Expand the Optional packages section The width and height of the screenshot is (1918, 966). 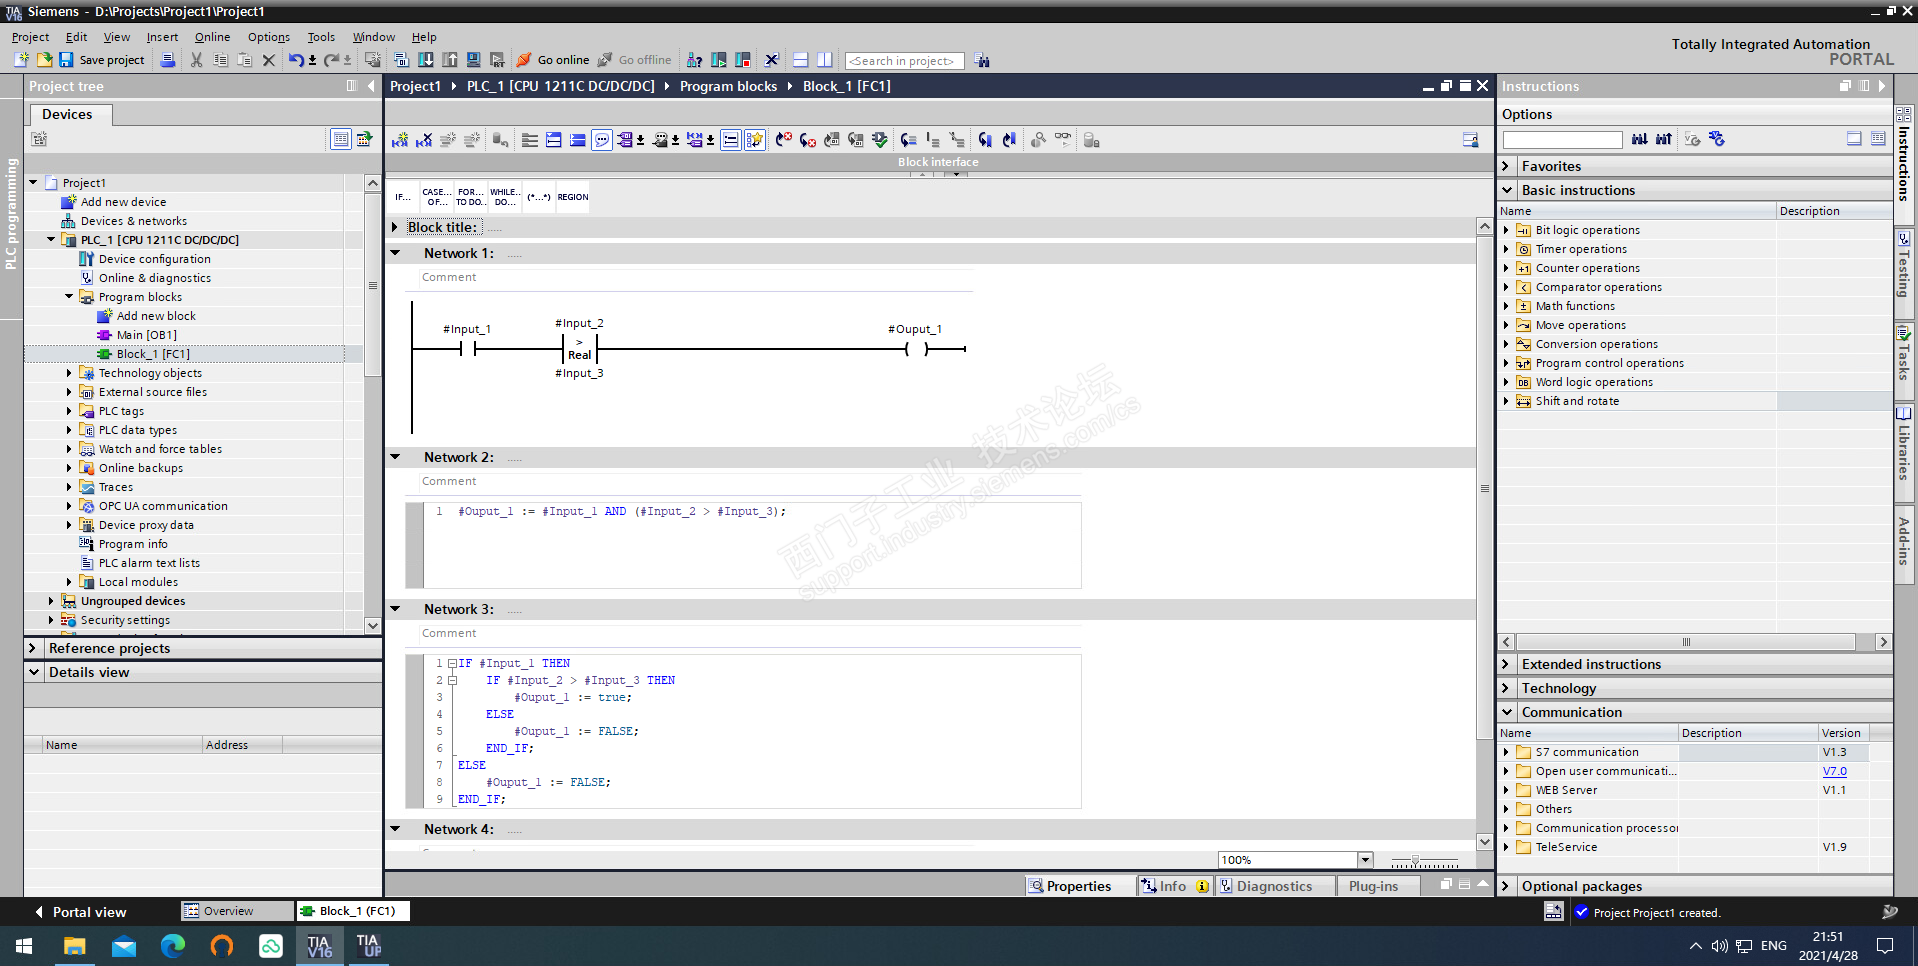[1507, 886]
